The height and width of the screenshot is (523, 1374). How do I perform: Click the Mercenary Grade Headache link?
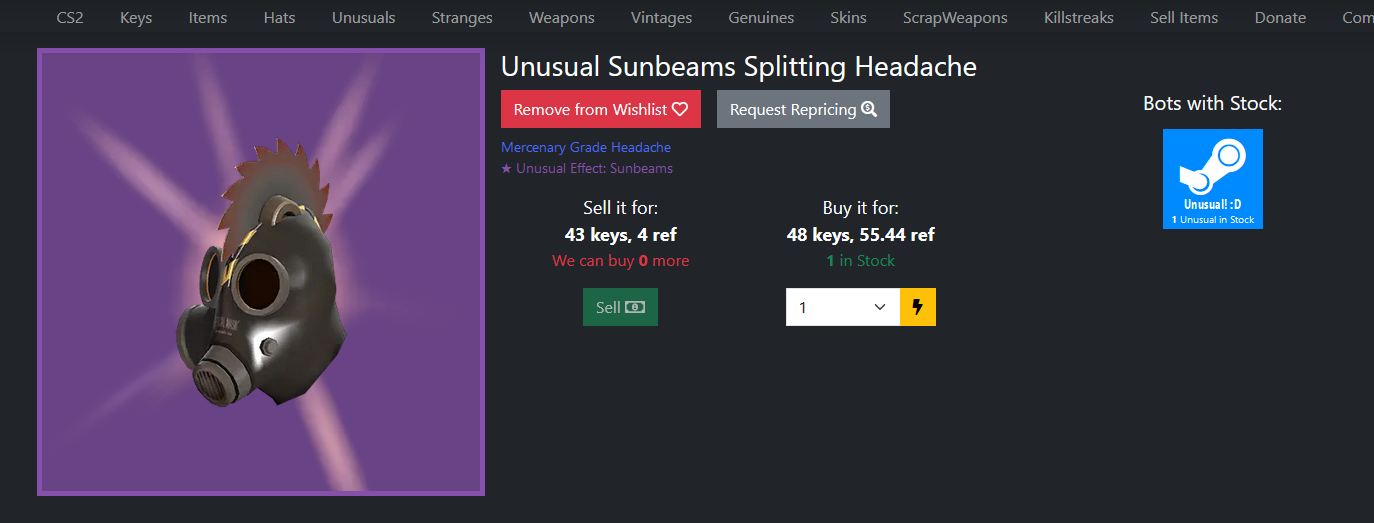point(585,147)
